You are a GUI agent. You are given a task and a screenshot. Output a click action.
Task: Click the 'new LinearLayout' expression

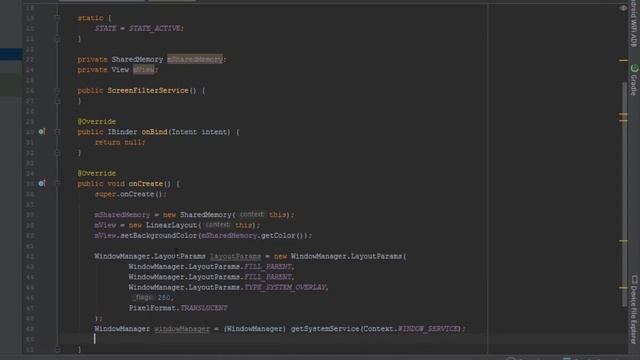coord(163,225)
